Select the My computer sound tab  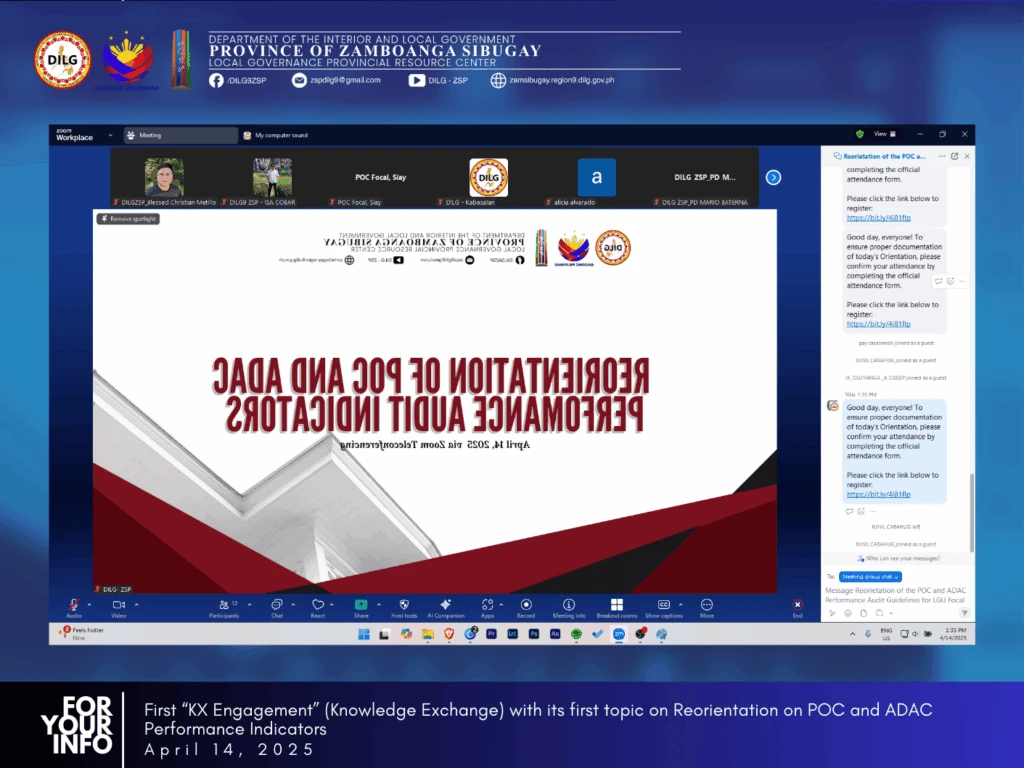[x=275, y=135]
